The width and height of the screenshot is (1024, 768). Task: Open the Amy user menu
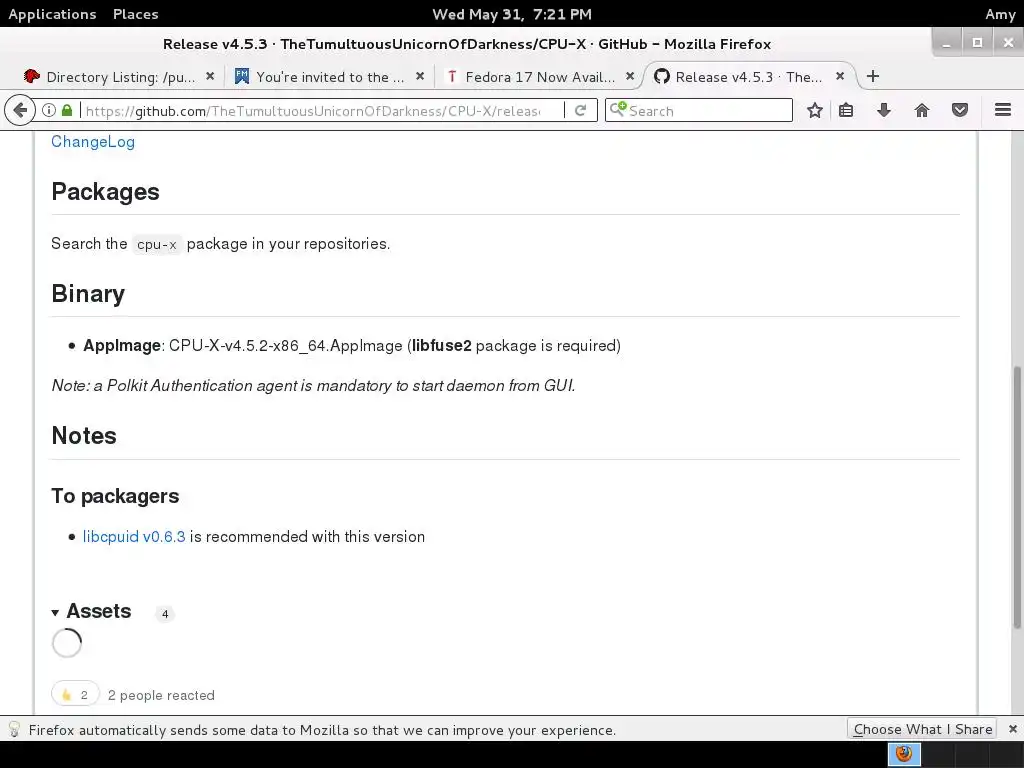pyautogui.click(x=1000, y=14)
